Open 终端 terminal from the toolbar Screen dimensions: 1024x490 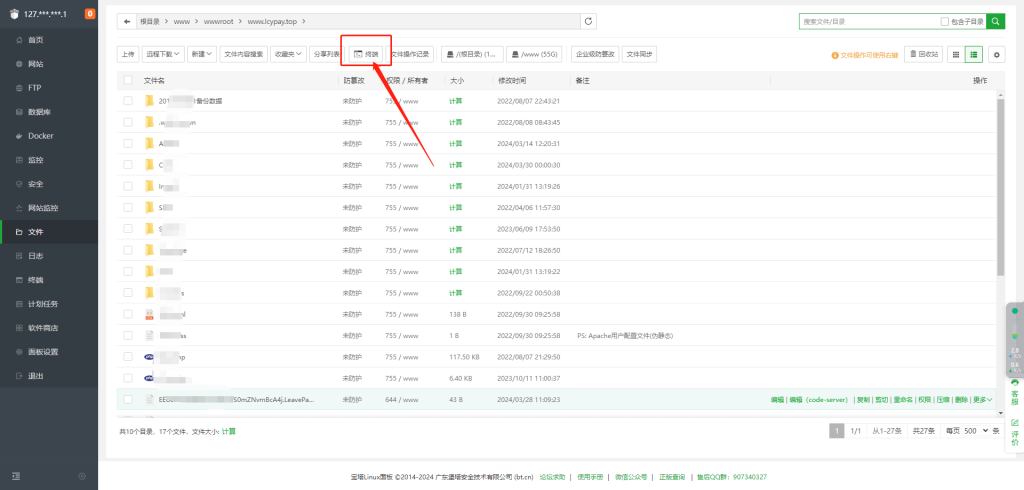coord(366,54)
